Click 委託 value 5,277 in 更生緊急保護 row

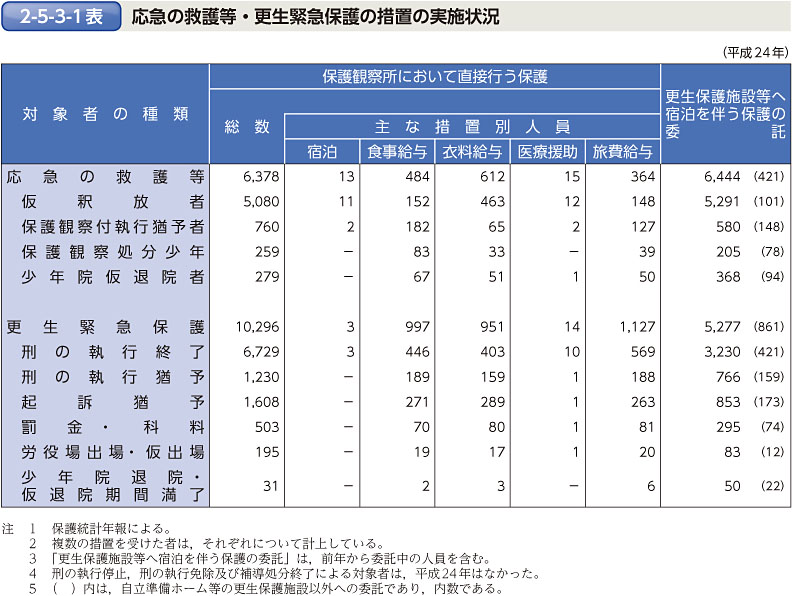tap(722, 327)
